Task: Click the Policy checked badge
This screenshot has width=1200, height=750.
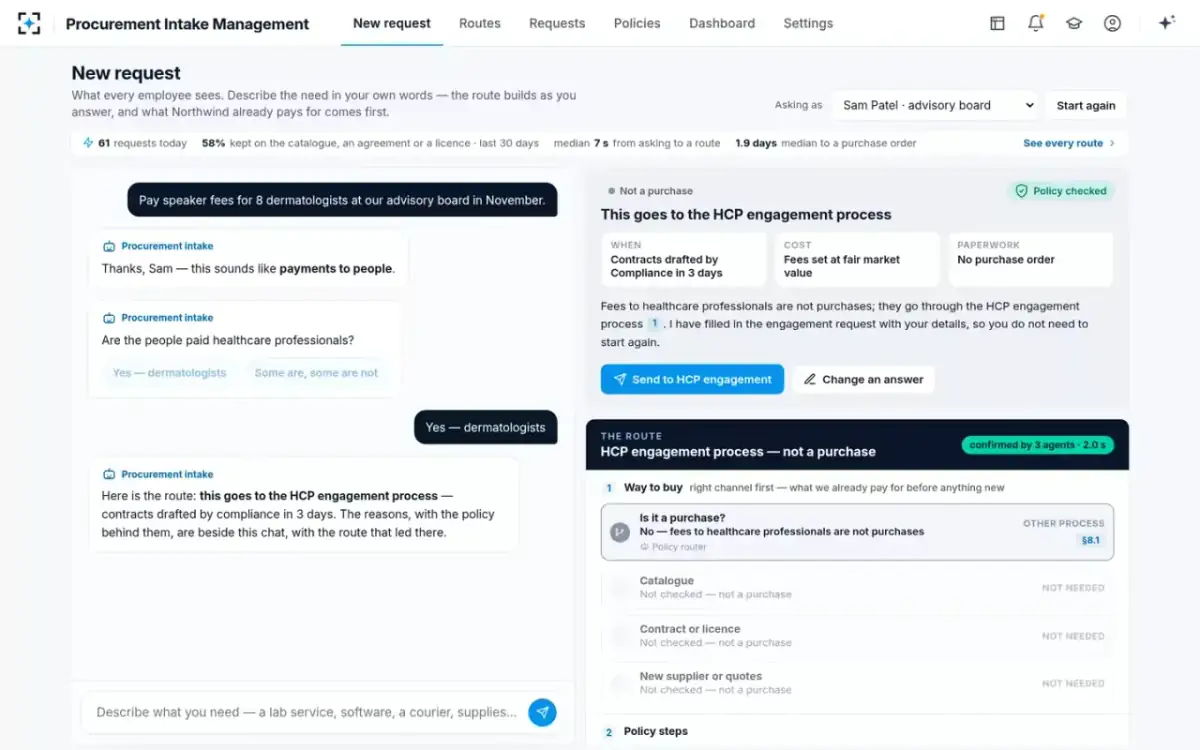Action: pos(1061,191)
